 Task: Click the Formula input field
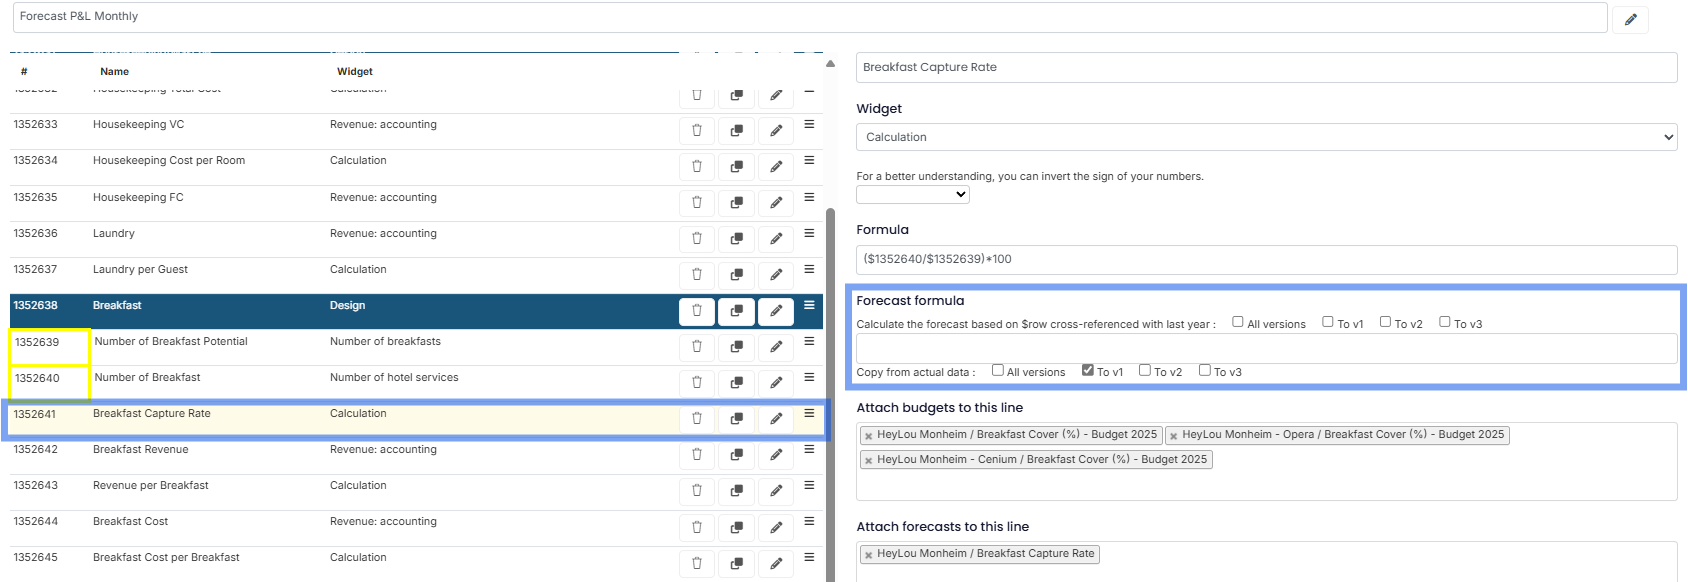[x=1266, y=259]
